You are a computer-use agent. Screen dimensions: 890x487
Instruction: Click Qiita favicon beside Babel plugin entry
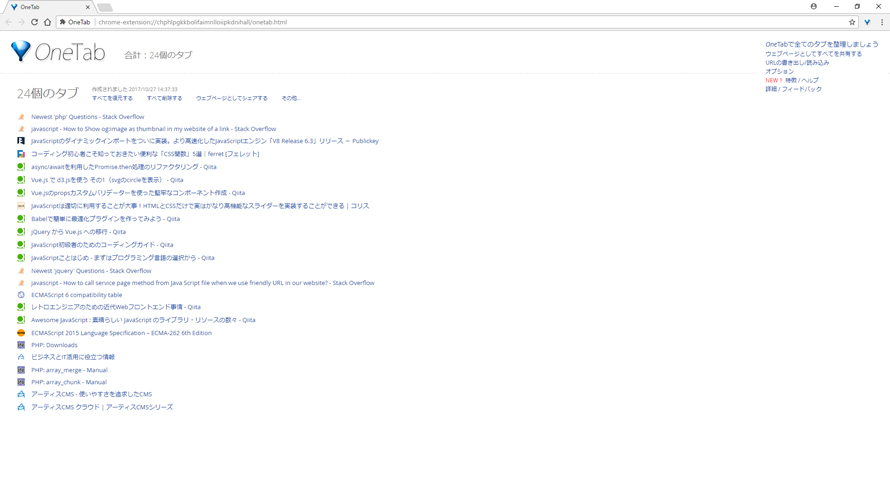click(x=21, y=219)
